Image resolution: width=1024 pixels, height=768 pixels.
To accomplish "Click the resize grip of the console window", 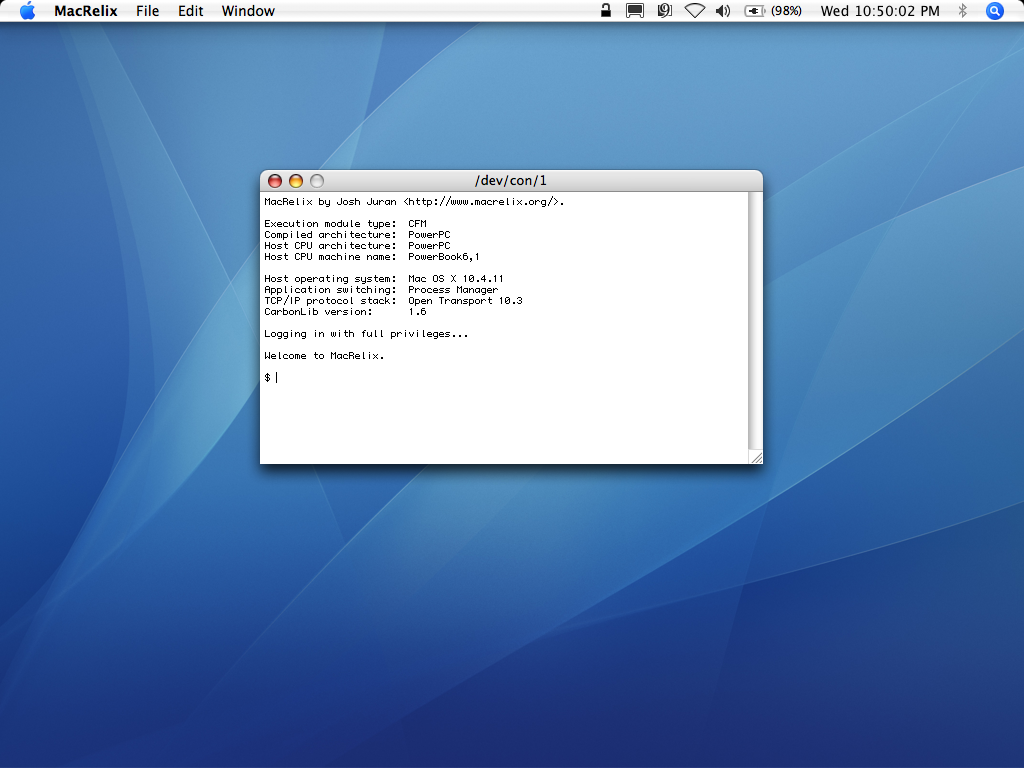I will click(x=756, y=458).
